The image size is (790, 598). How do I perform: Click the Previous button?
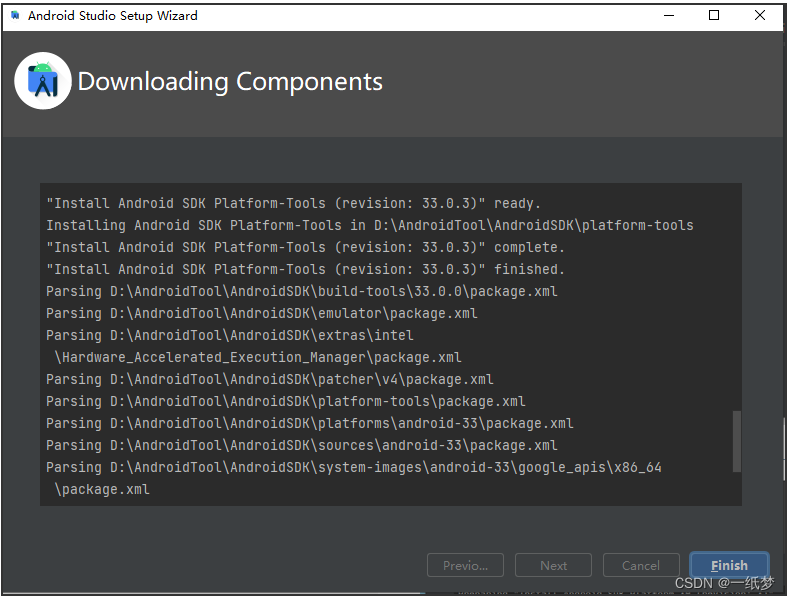tap(465, 565)
